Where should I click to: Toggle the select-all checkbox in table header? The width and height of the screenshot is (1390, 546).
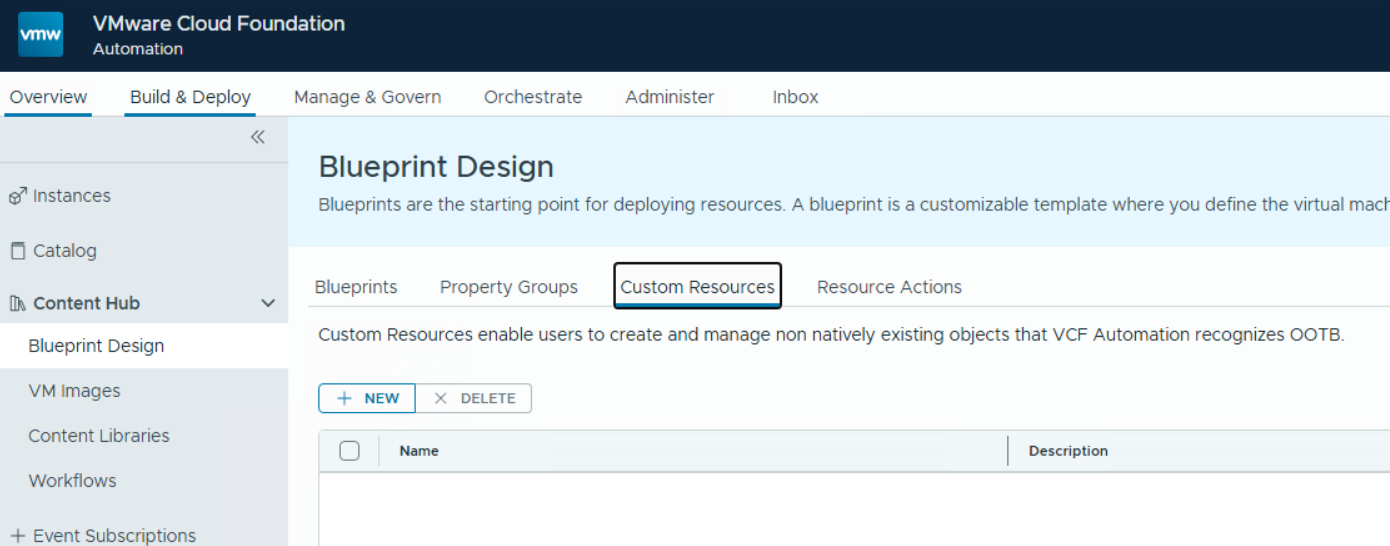(349, 451)
